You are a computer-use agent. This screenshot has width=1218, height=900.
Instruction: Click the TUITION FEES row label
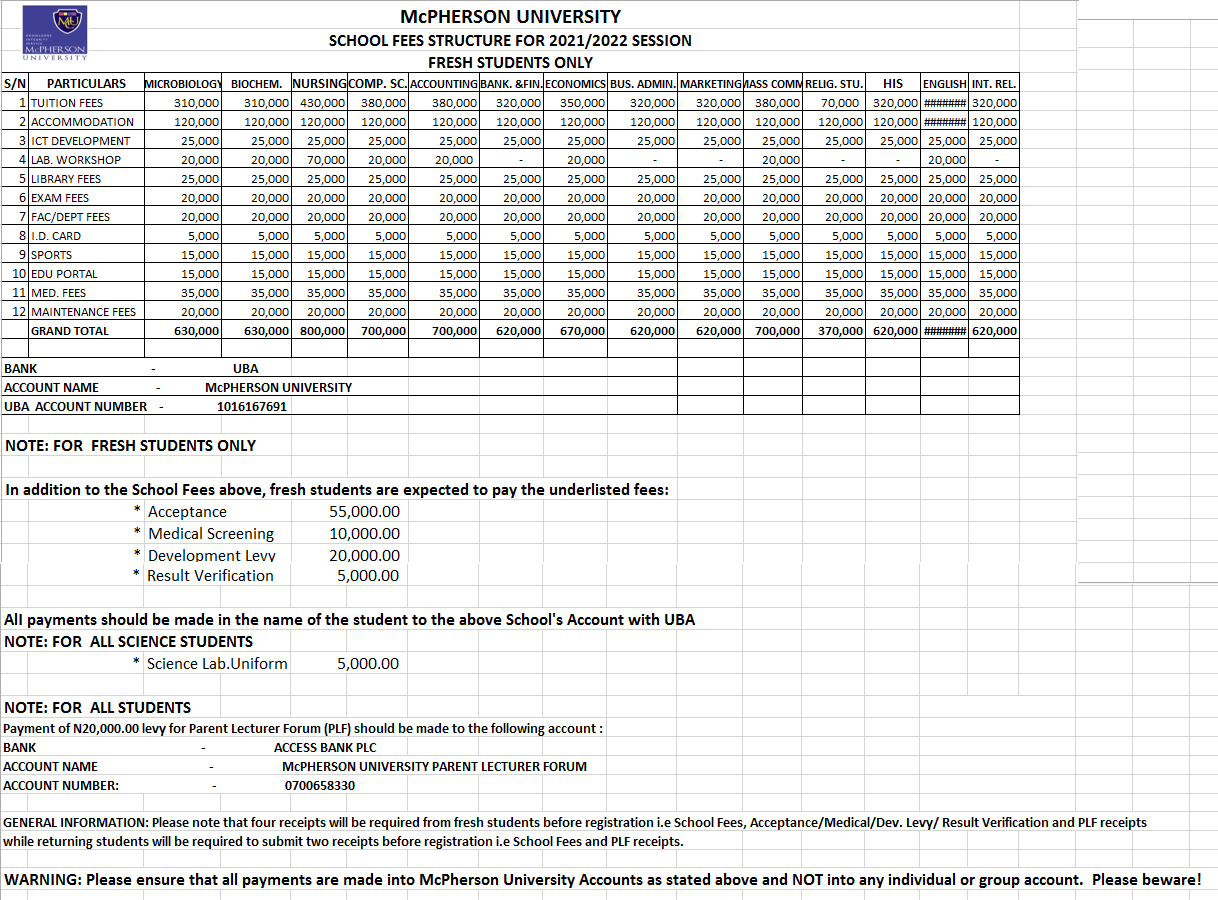pyautogui.click(x=67, y=103)
